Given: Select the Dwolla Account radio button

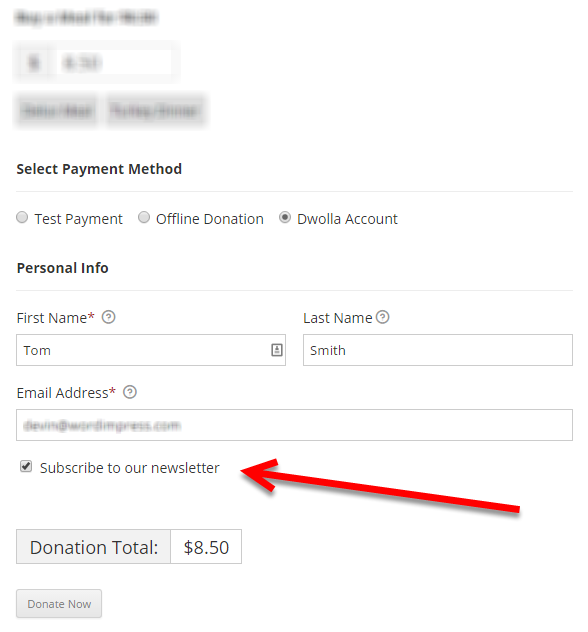Looking at the screenshot, I should coord(285,218).
